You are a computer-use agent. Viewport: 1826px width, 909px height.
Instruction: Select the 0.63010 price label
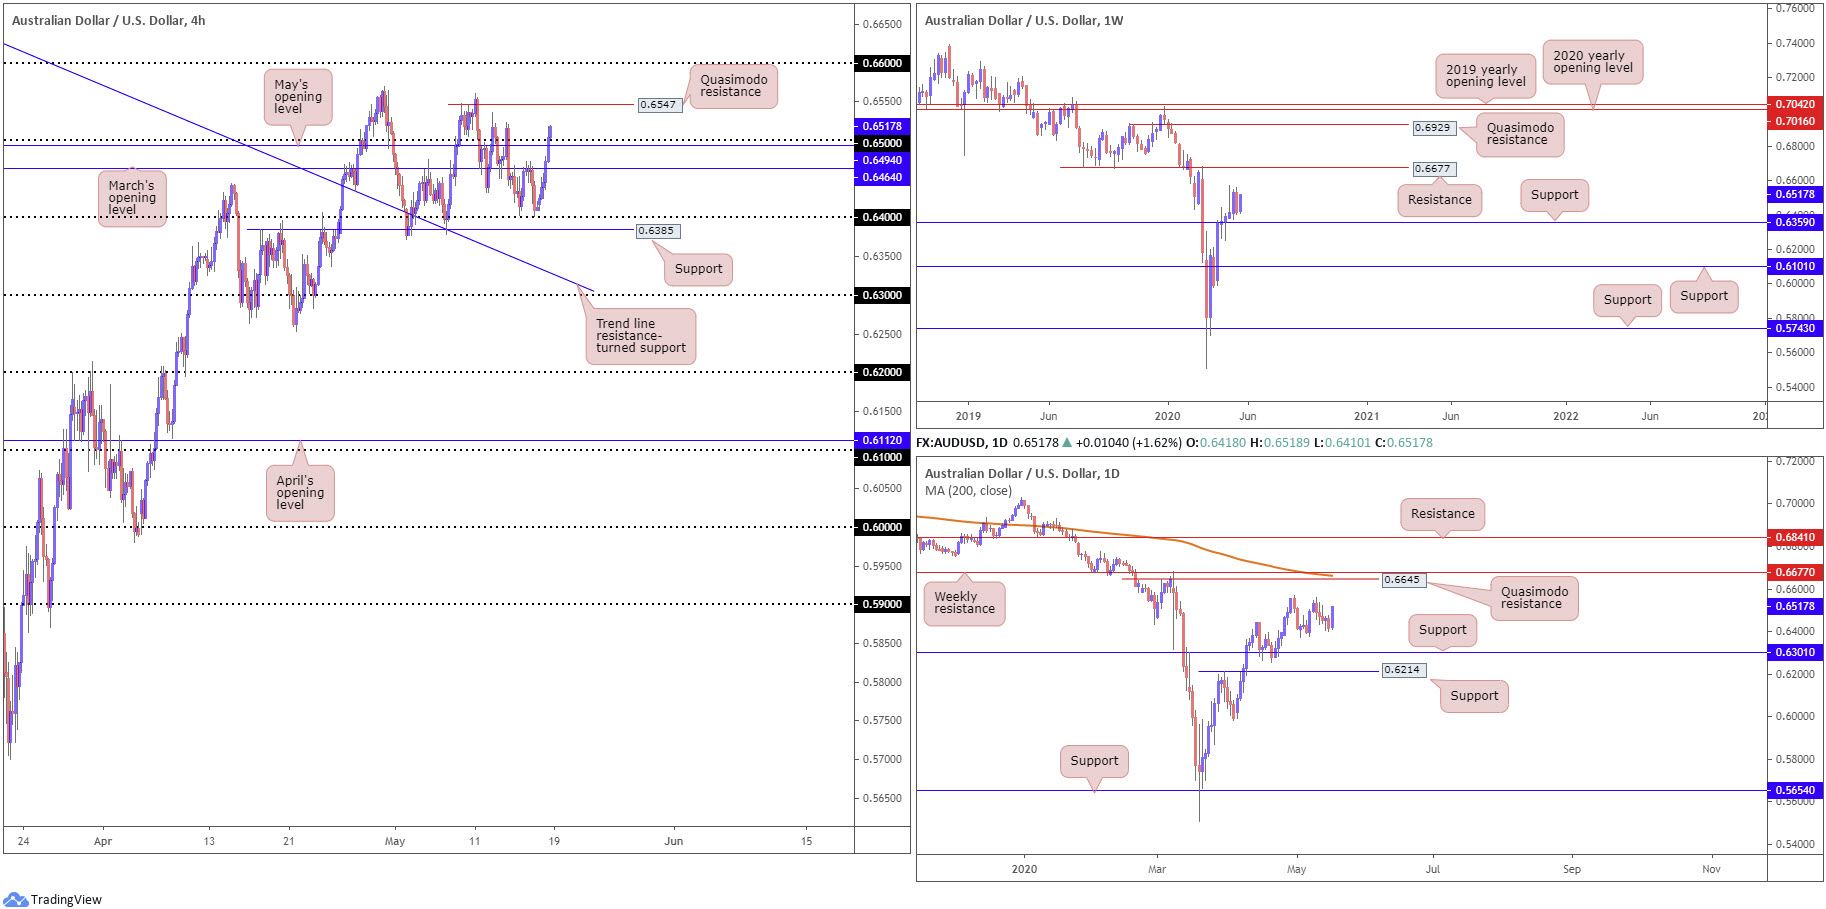(x=1794, y=652)
